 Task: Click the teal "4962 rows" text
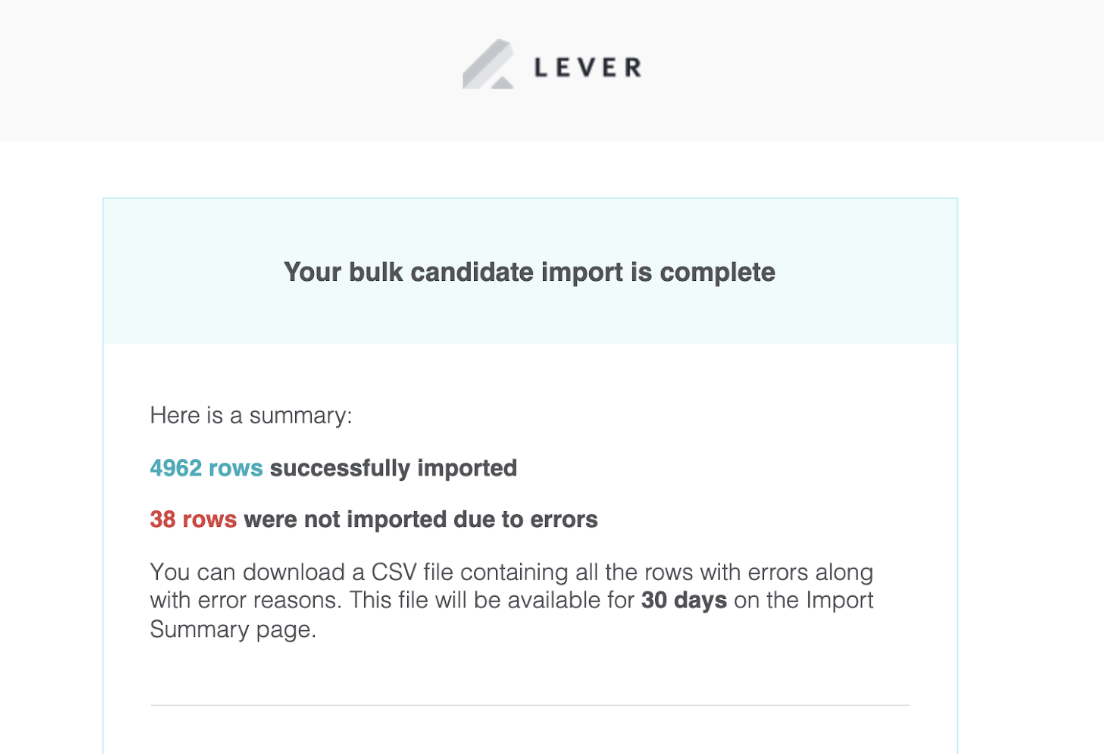206,468
